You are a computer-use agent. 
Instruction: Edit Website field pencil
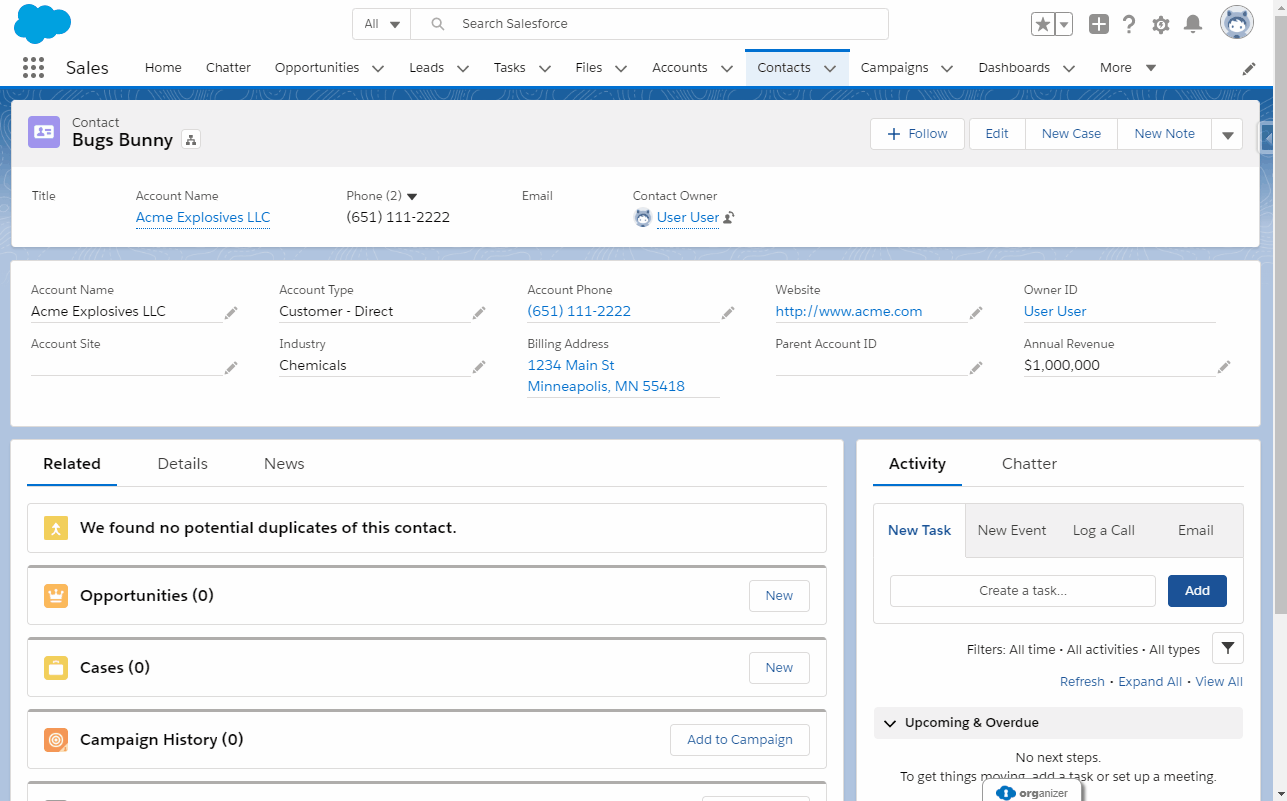(976, 312)
